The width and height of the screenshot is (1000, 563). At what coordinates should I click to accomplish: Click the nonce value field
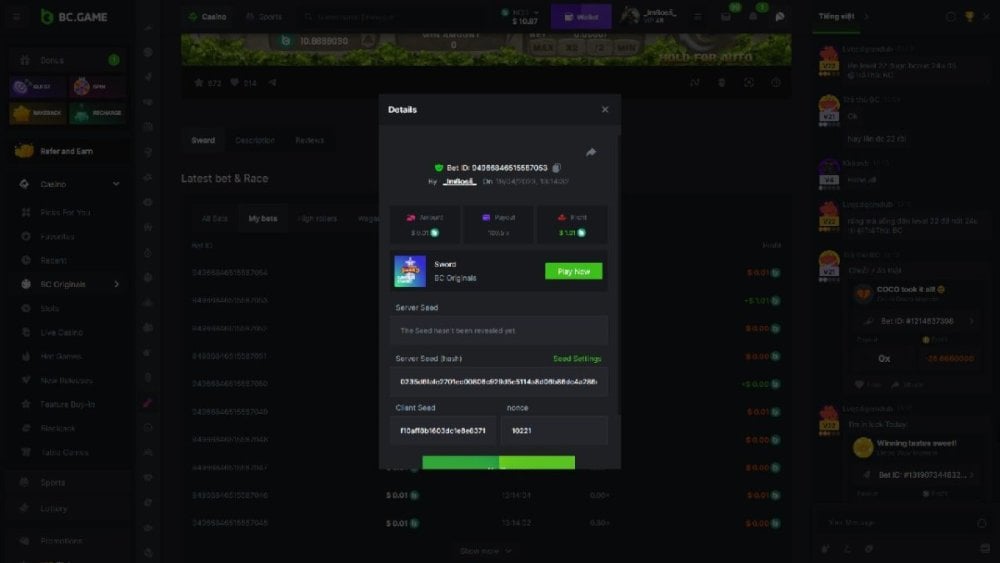[554, 430]
